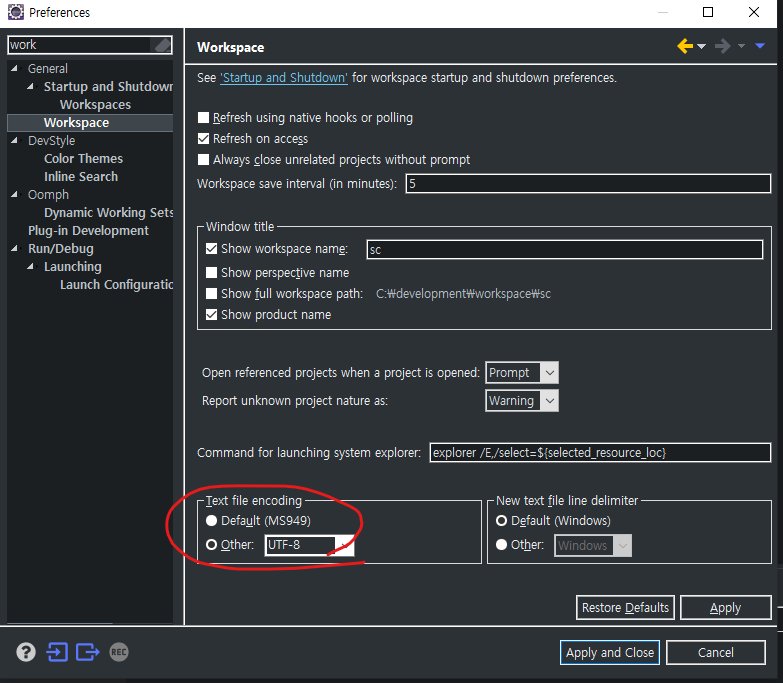Open the Warning project nature dropdown
The image size is (783, 683).
522,400
